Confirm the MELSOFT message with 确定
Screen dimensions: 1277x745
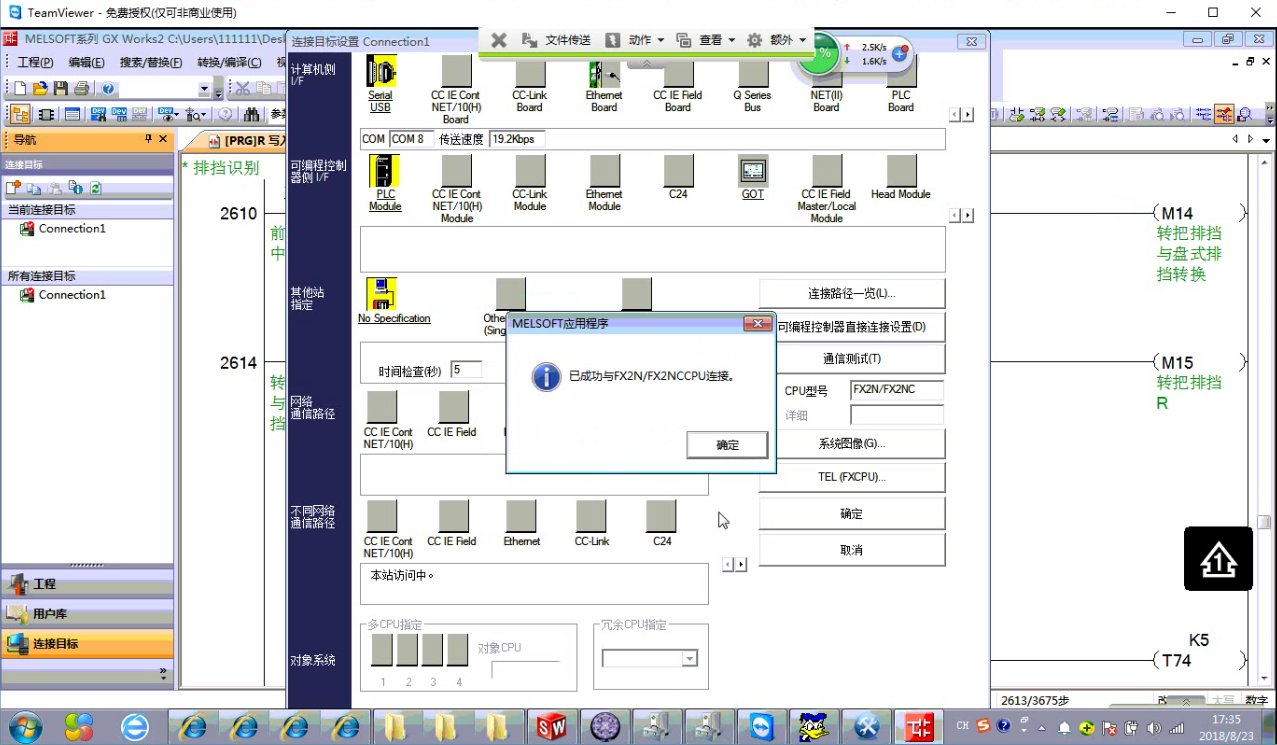tap(727, 445)
